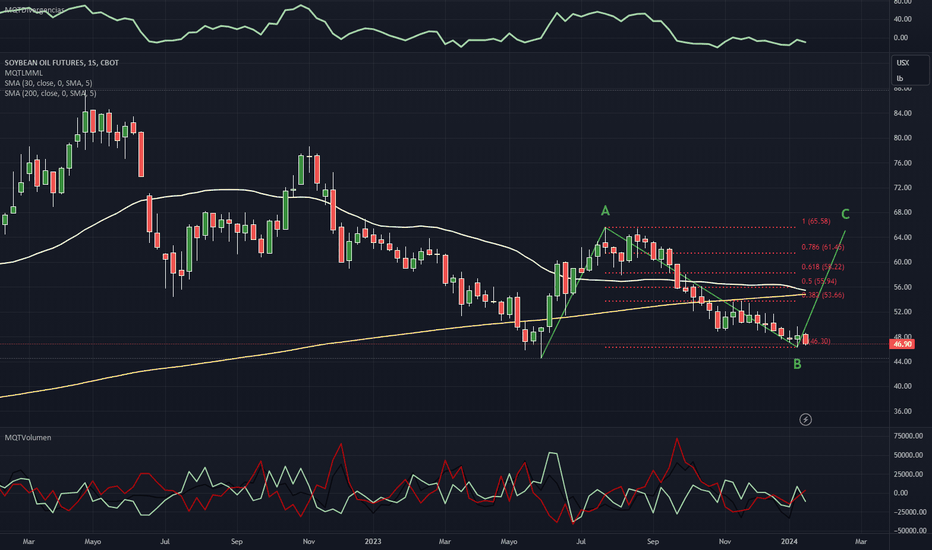Viewport: 932px width, 550px height.
Task: Click the Fibonacci level label 0.5 (55.94)
Action: click(x=819, y=281)
